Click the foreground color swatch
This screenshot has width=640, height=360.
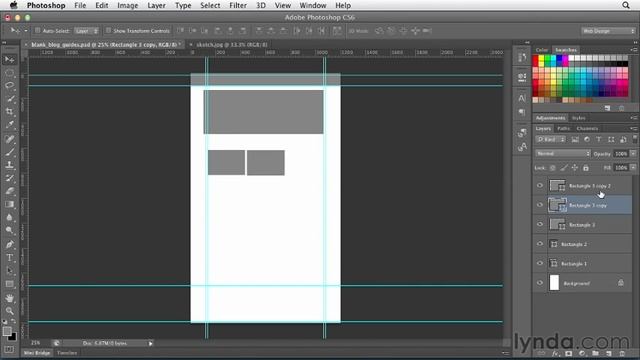(x=7, y=331)
